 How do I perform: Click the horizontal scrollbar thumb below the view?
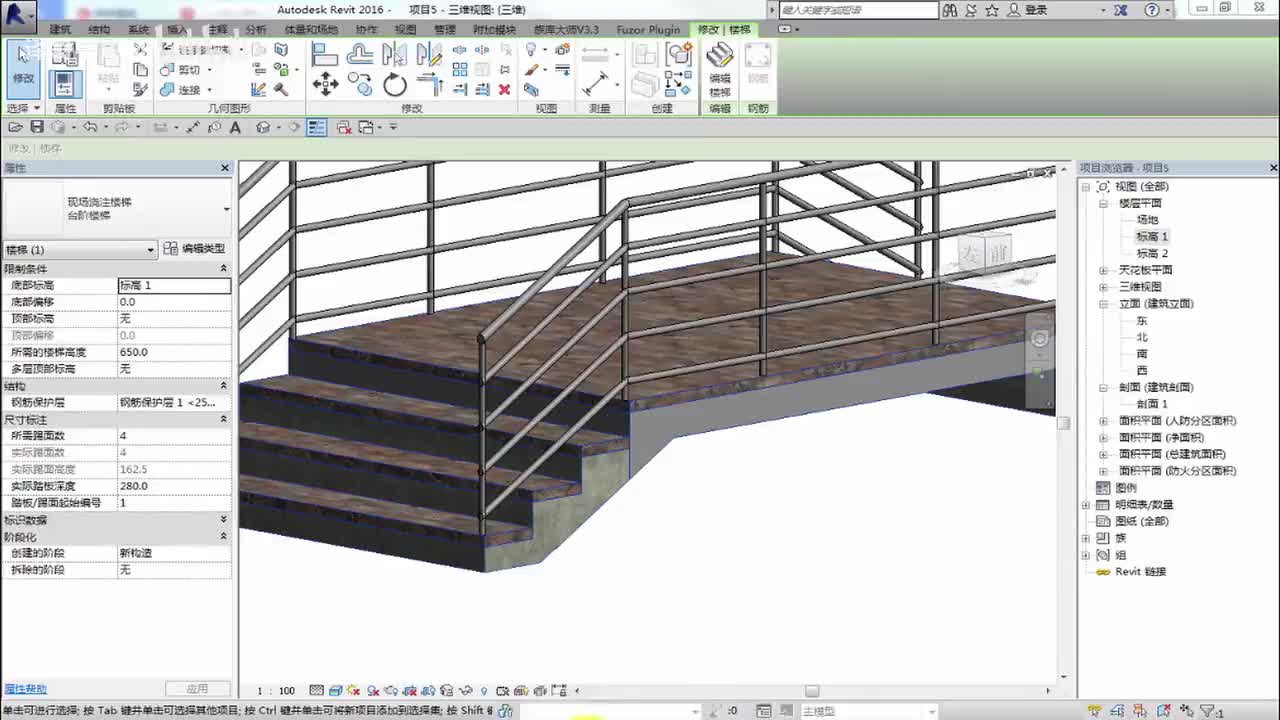point(812,691)
